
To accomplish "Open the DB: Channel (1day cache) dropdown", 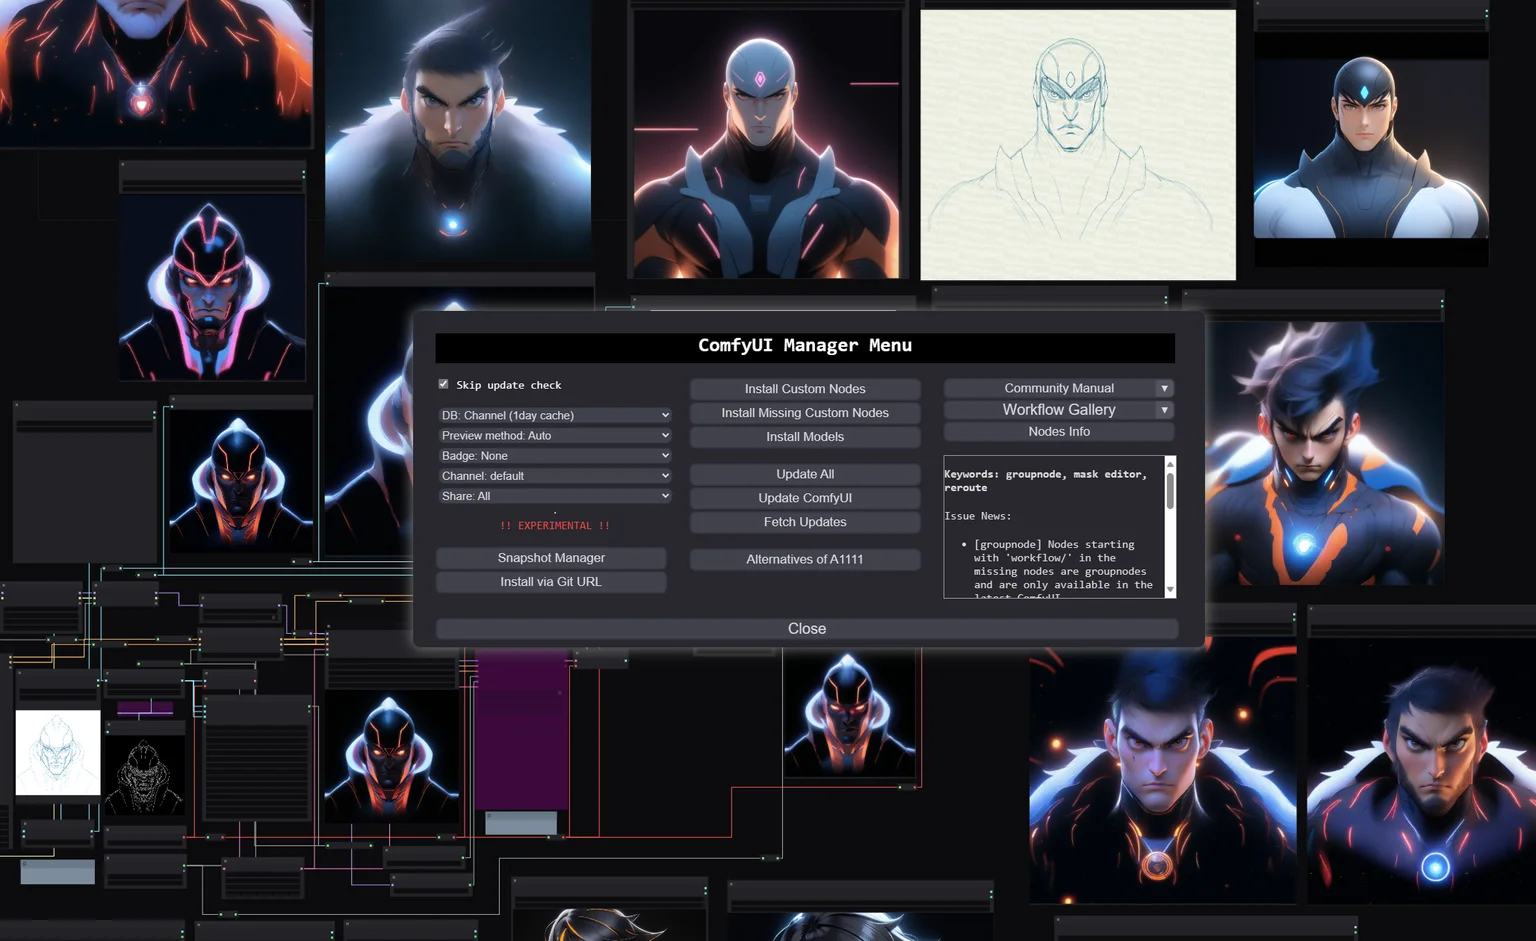I will point(555,415).
